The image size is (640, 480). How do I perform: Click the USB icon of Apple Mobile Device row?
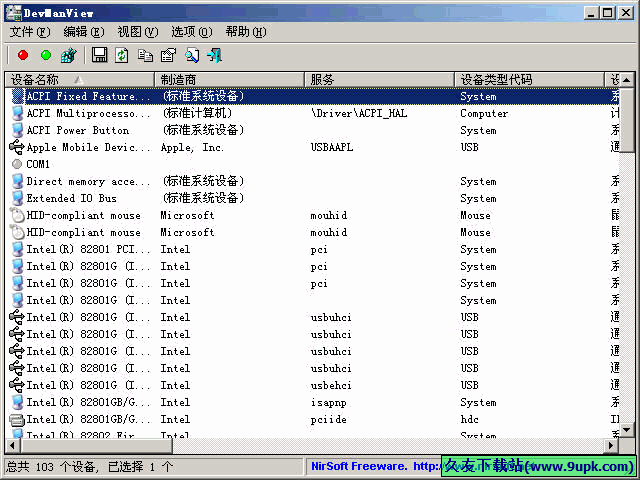(17, 147)
